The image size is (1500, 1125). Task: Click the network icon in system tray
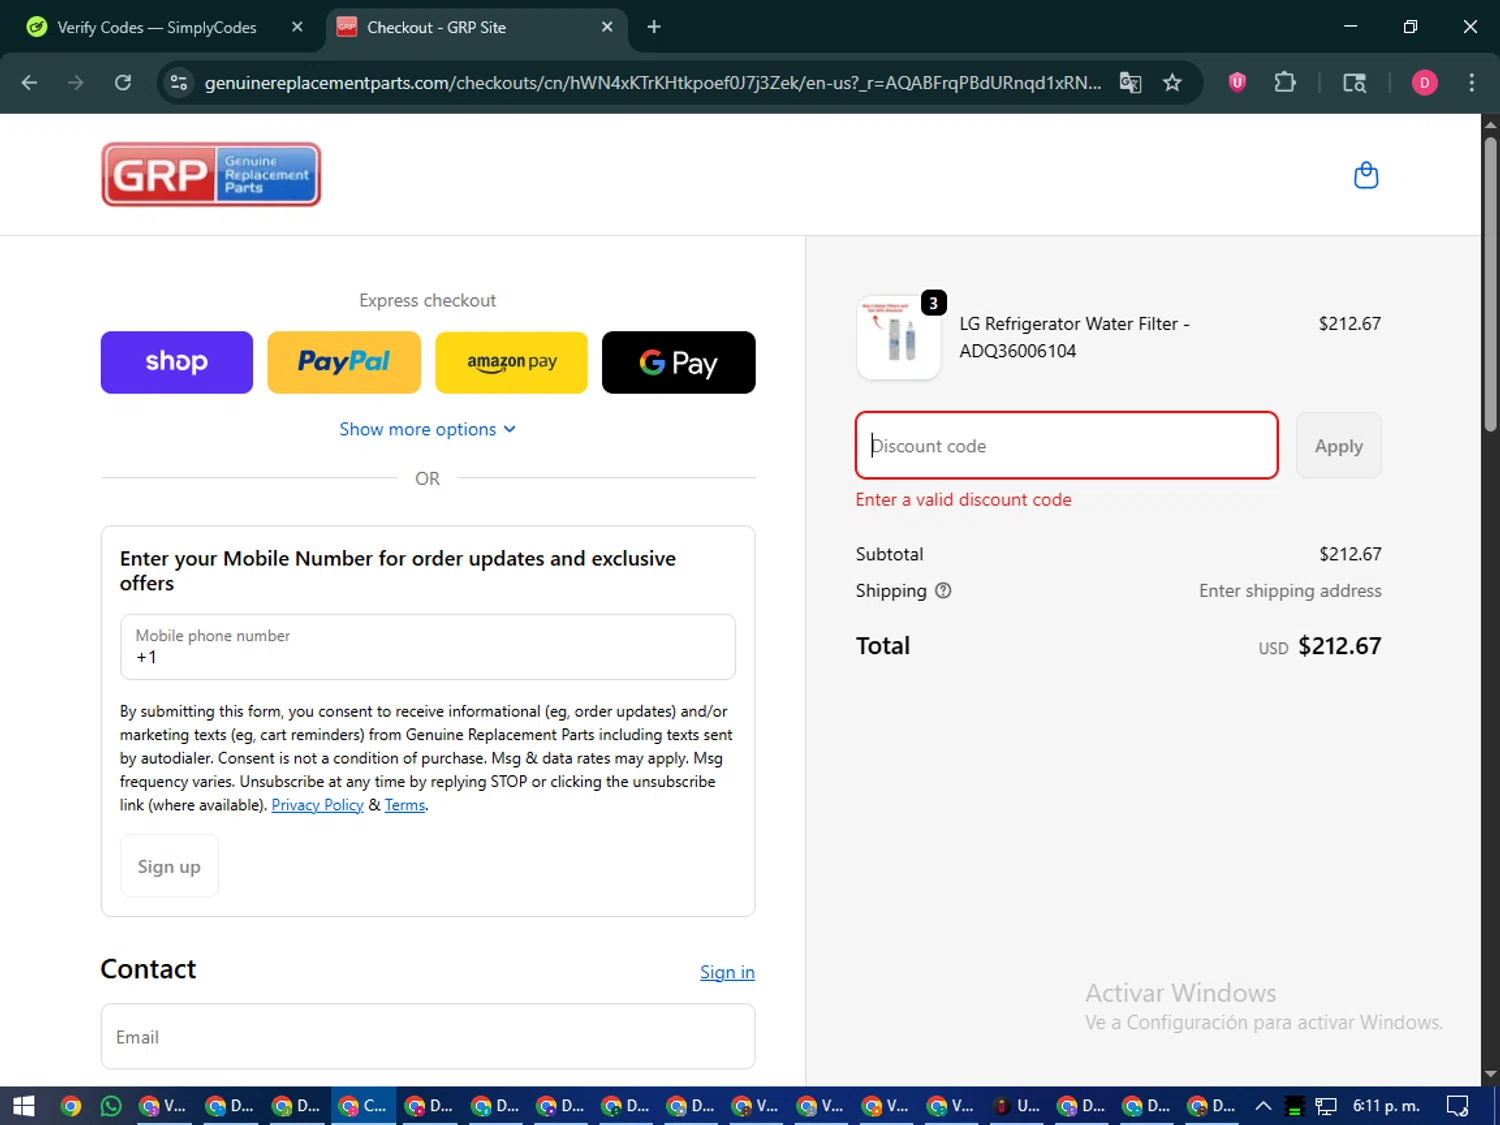point(1326,1106)
